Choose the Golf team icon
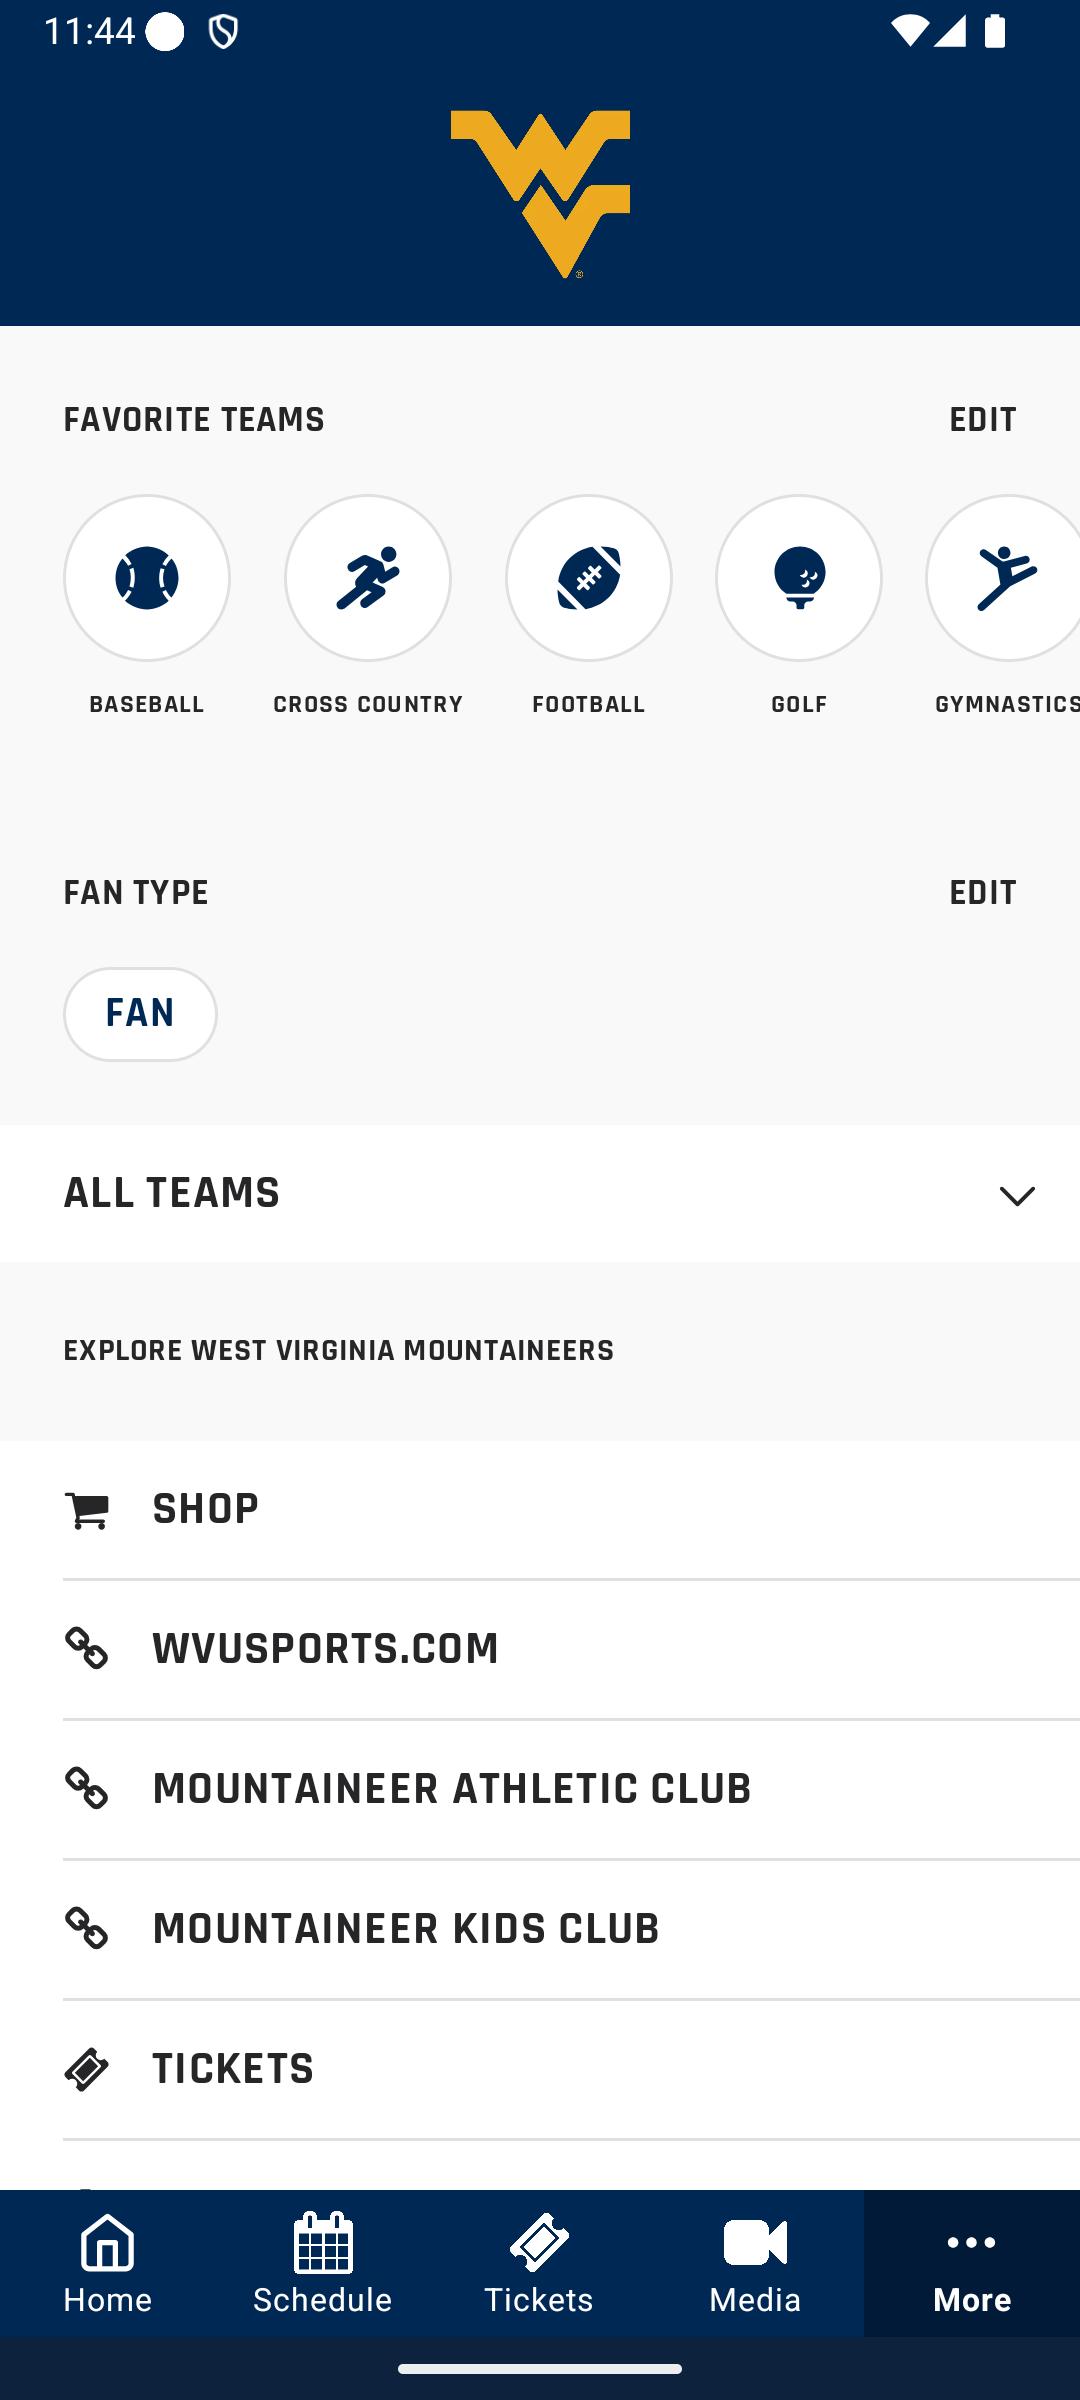Image resolution: width=1080 pixels, height=2400 pixels. (x=799, y=579)
